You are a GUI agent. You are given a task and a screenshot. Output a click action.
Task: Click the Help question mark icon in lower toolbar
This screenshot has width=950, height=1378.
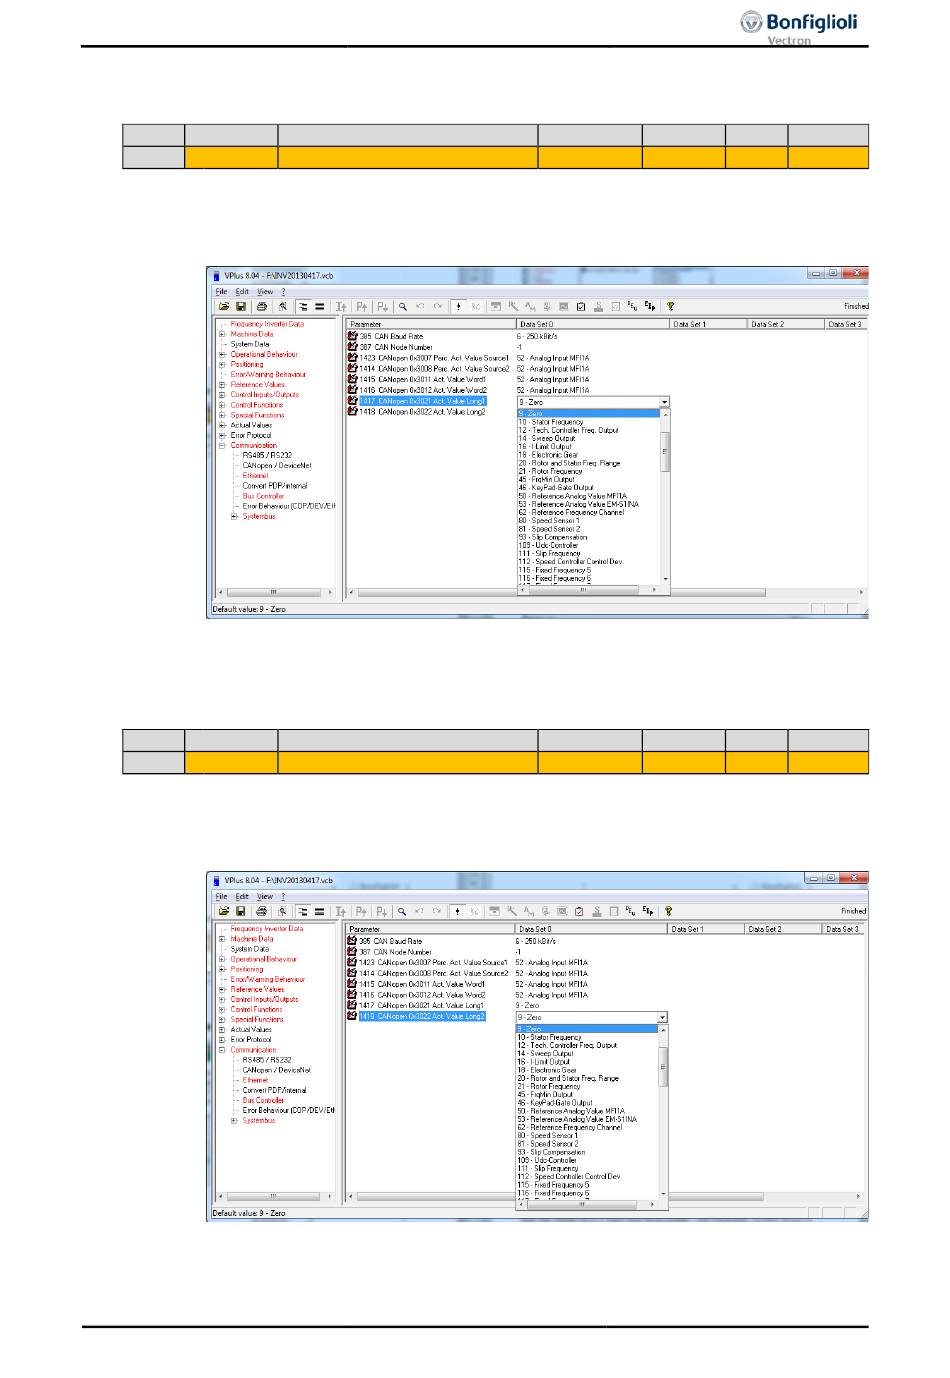click(x=668, y=912)
